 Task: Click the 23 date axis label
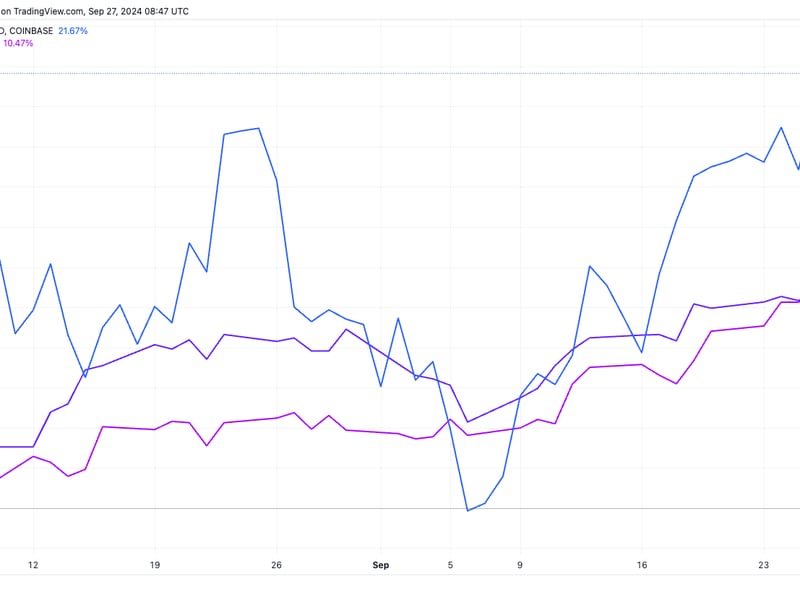763,565
